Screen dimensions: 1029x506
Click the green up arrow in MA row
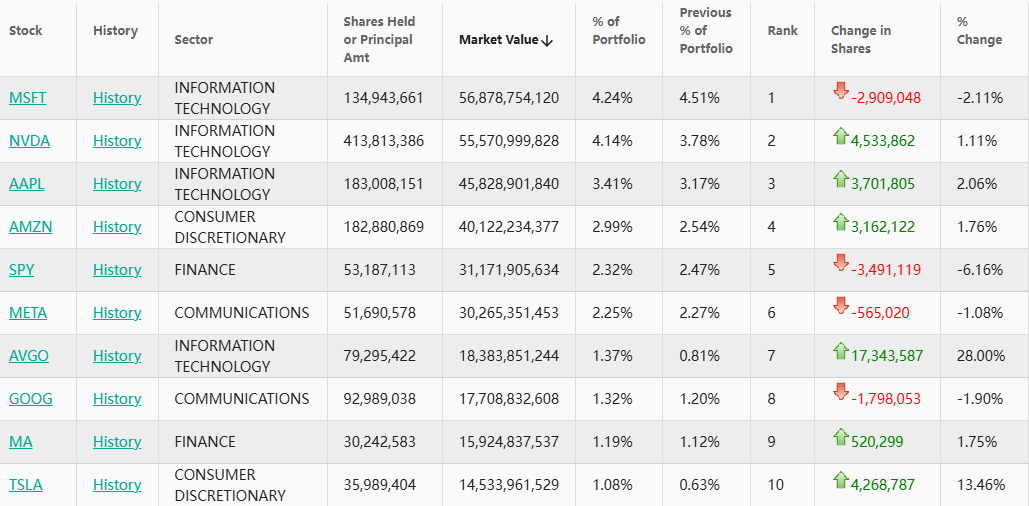click(841, 437)
